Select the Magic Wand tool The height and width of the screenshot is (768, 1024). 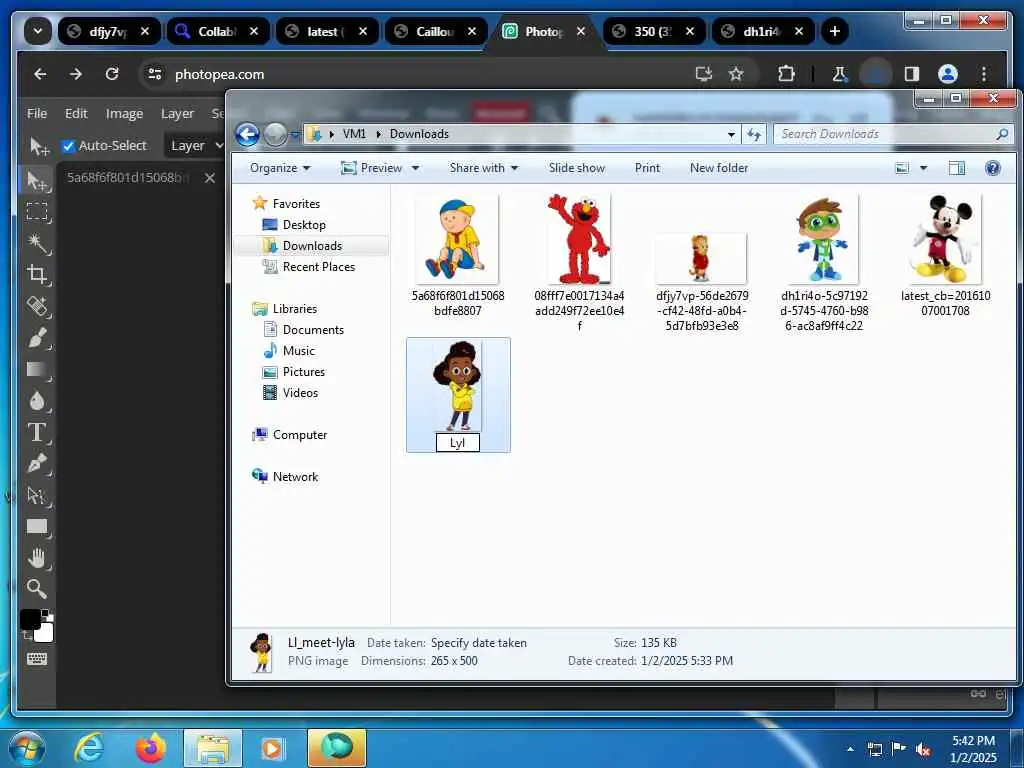pos(37,243)
